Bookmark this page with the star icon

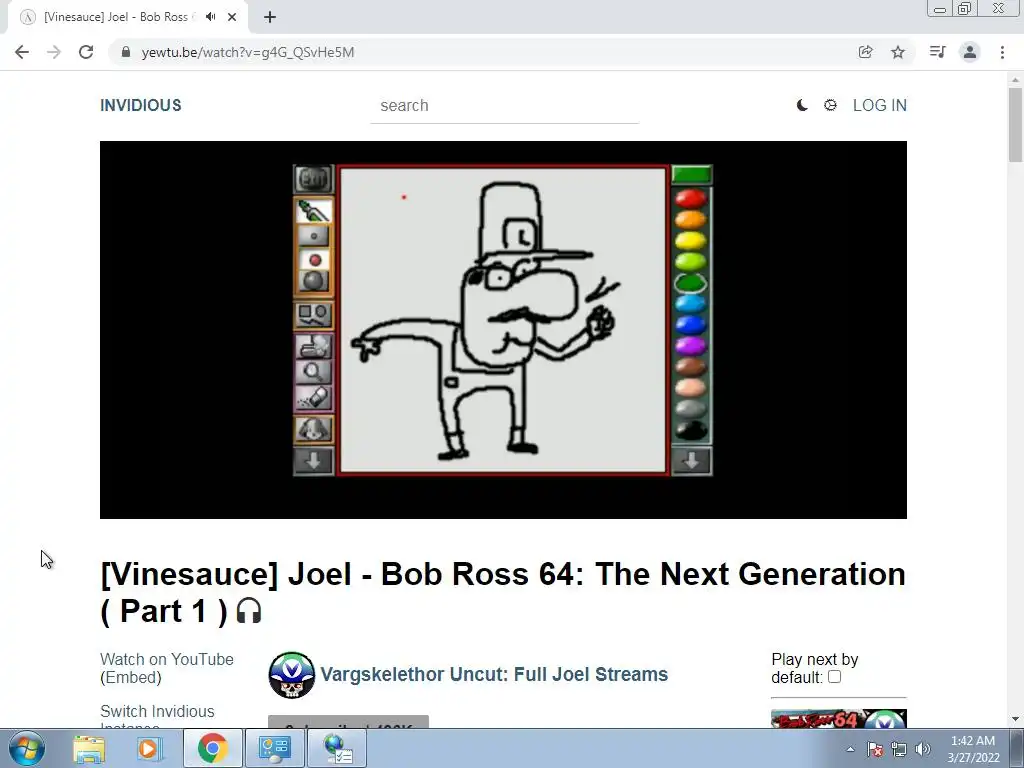coord(898,52)
